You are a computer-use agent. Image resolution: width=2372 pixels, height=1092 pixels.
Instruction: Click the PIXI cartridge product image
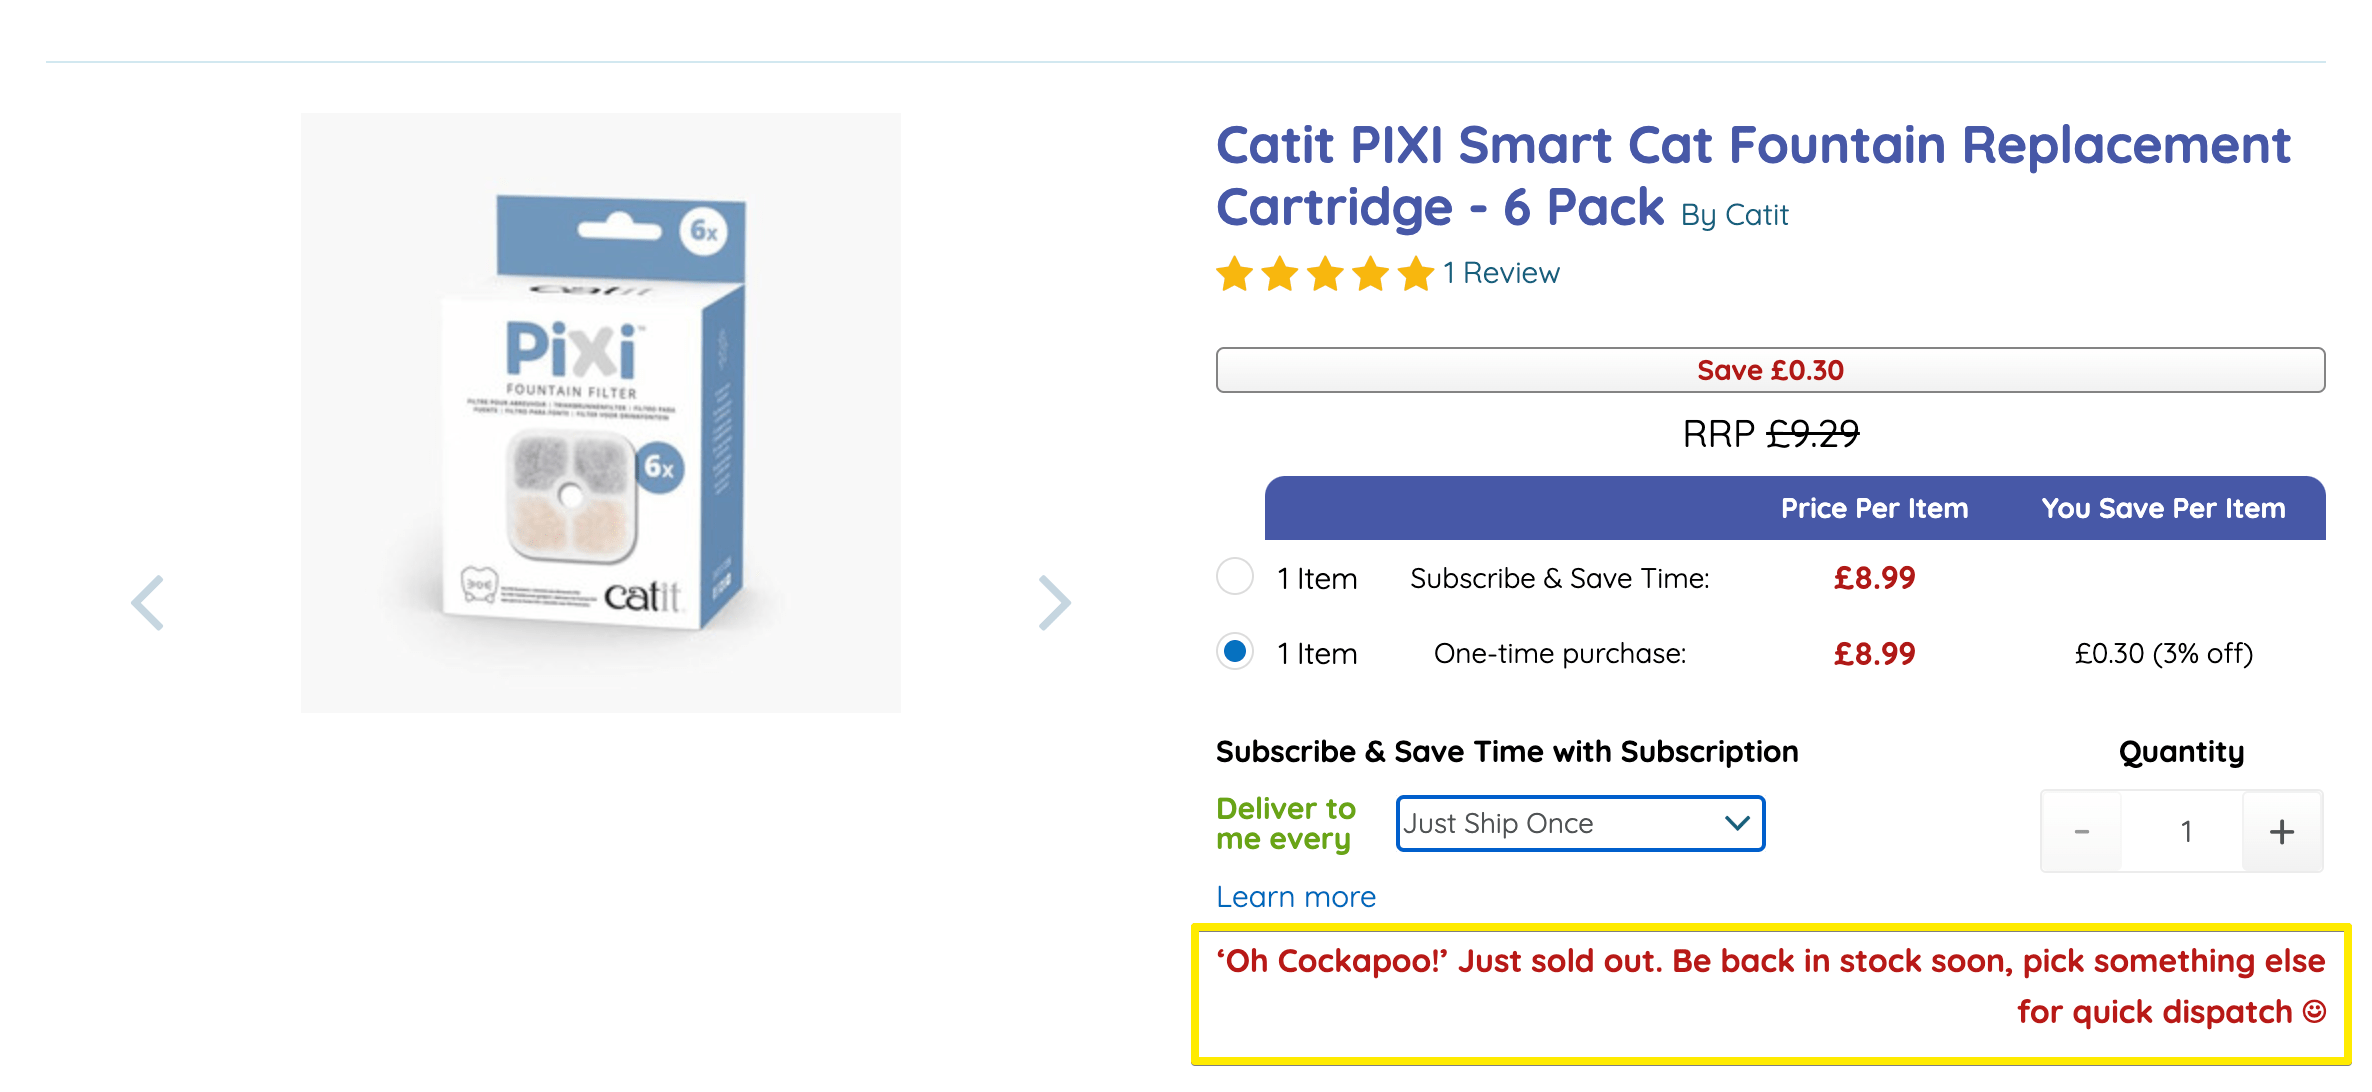[600, 413]
